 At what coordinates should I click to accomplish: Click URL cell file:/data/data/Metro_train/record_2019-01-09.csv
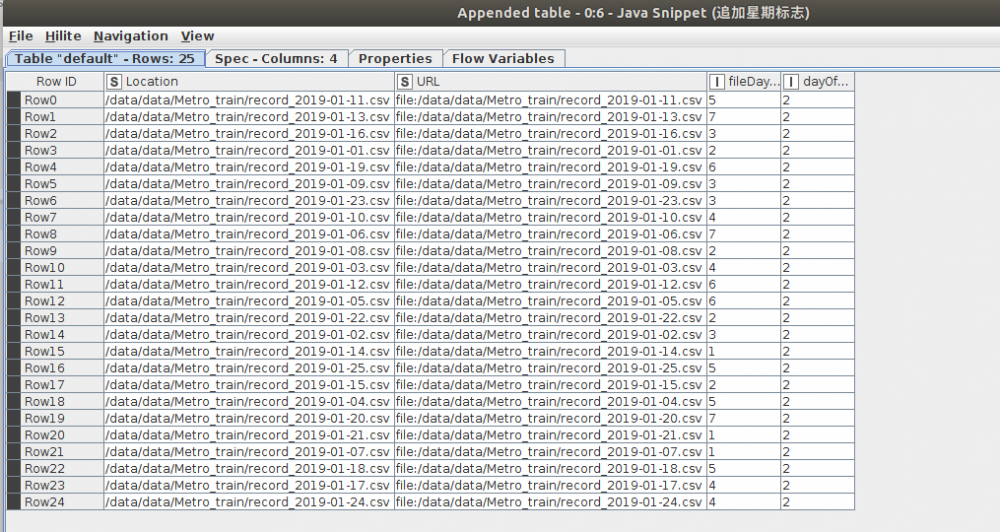tap(551, 184)
